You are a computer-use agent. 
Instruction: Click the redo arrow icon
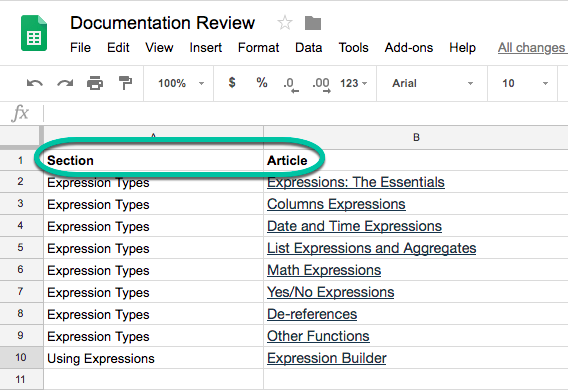(65, 83)
